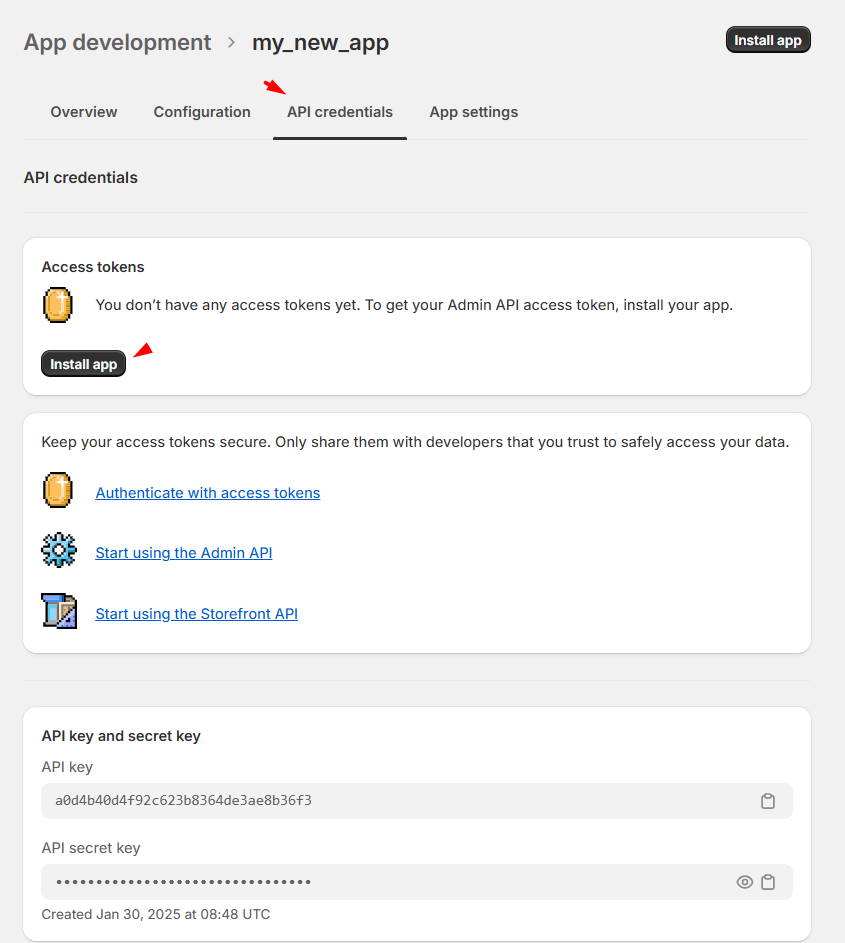Navigate back via App development breadcrumb
Image resolution: width=845 pixels, height=943 pixels.
pyautogui.click(x=117, y=43)
